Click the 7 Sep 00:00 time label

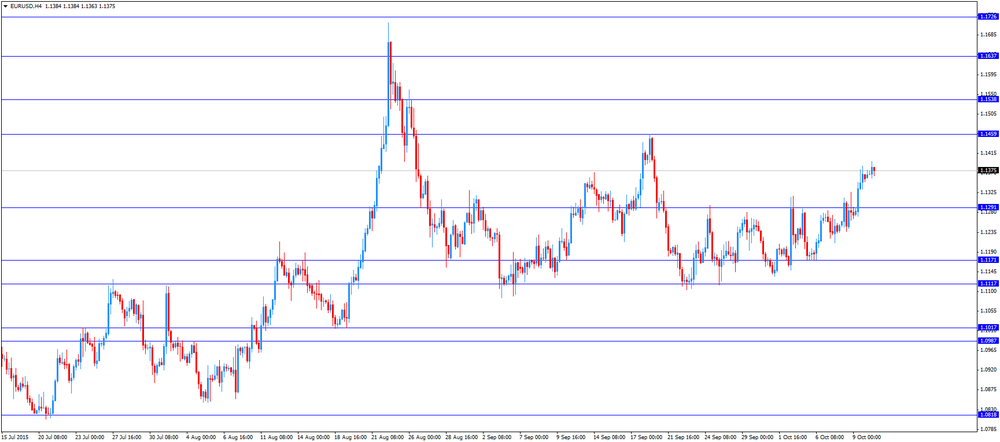point(536,438)
